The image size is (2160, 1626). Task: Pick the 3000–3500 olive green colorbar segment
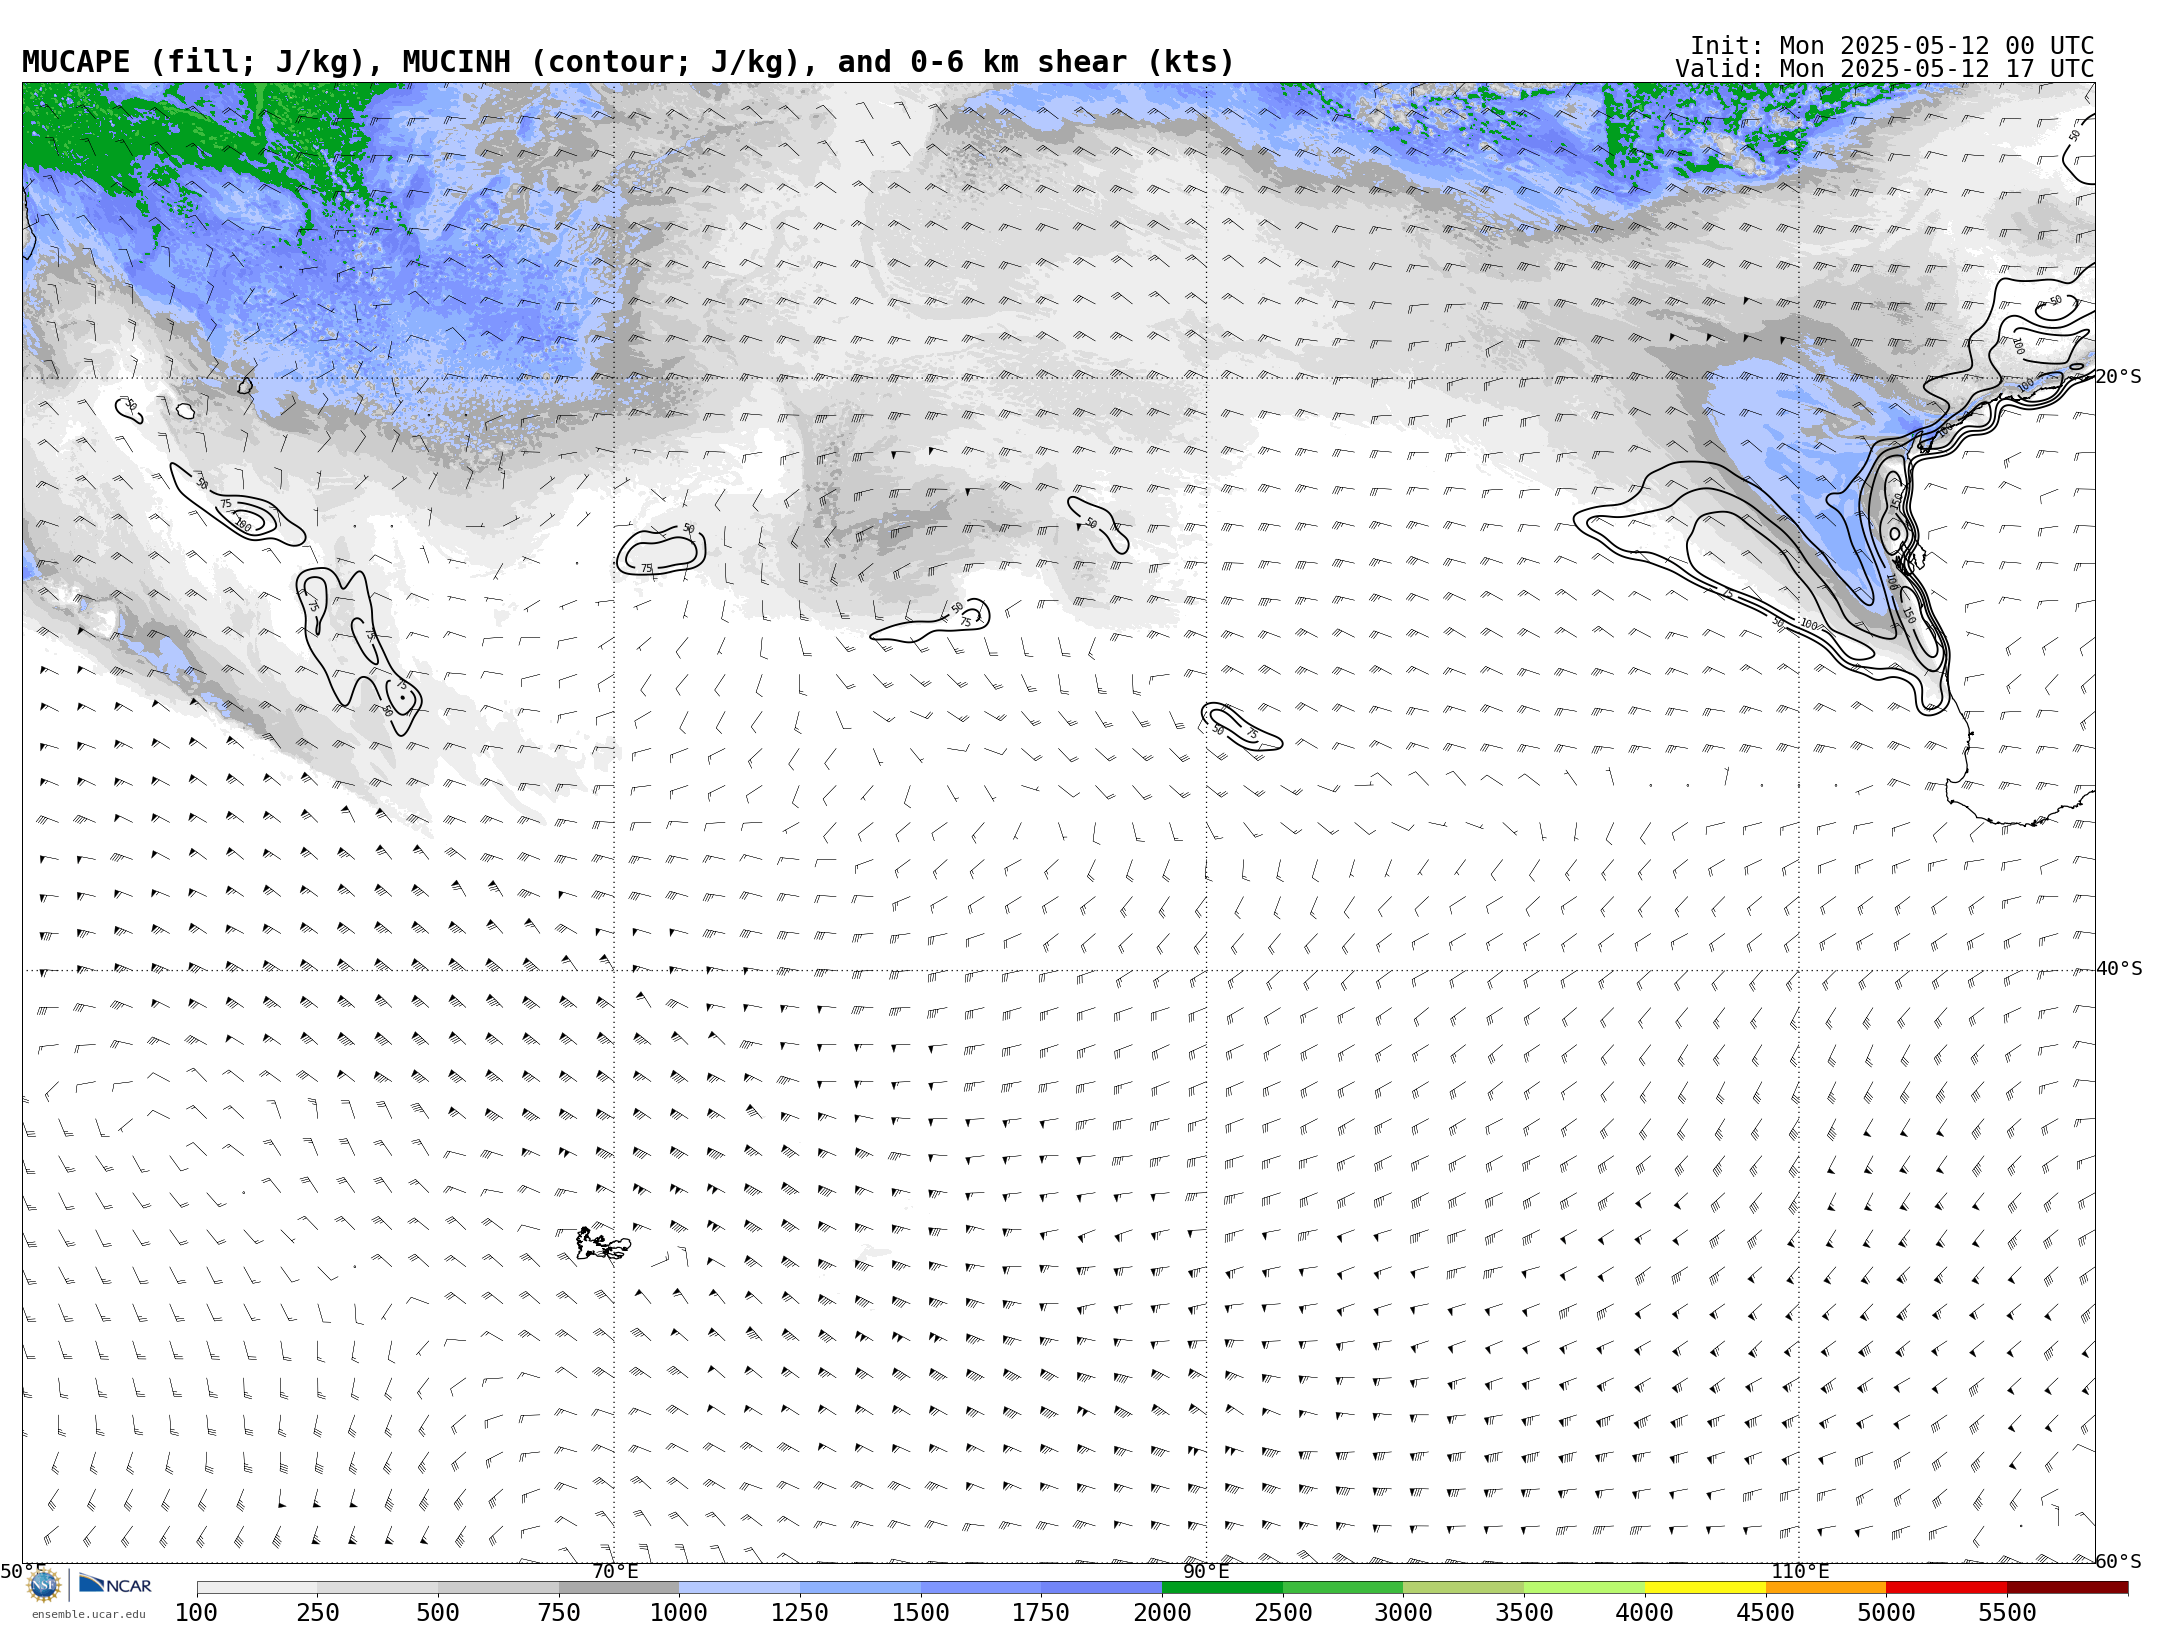tap(1463, 1588)
